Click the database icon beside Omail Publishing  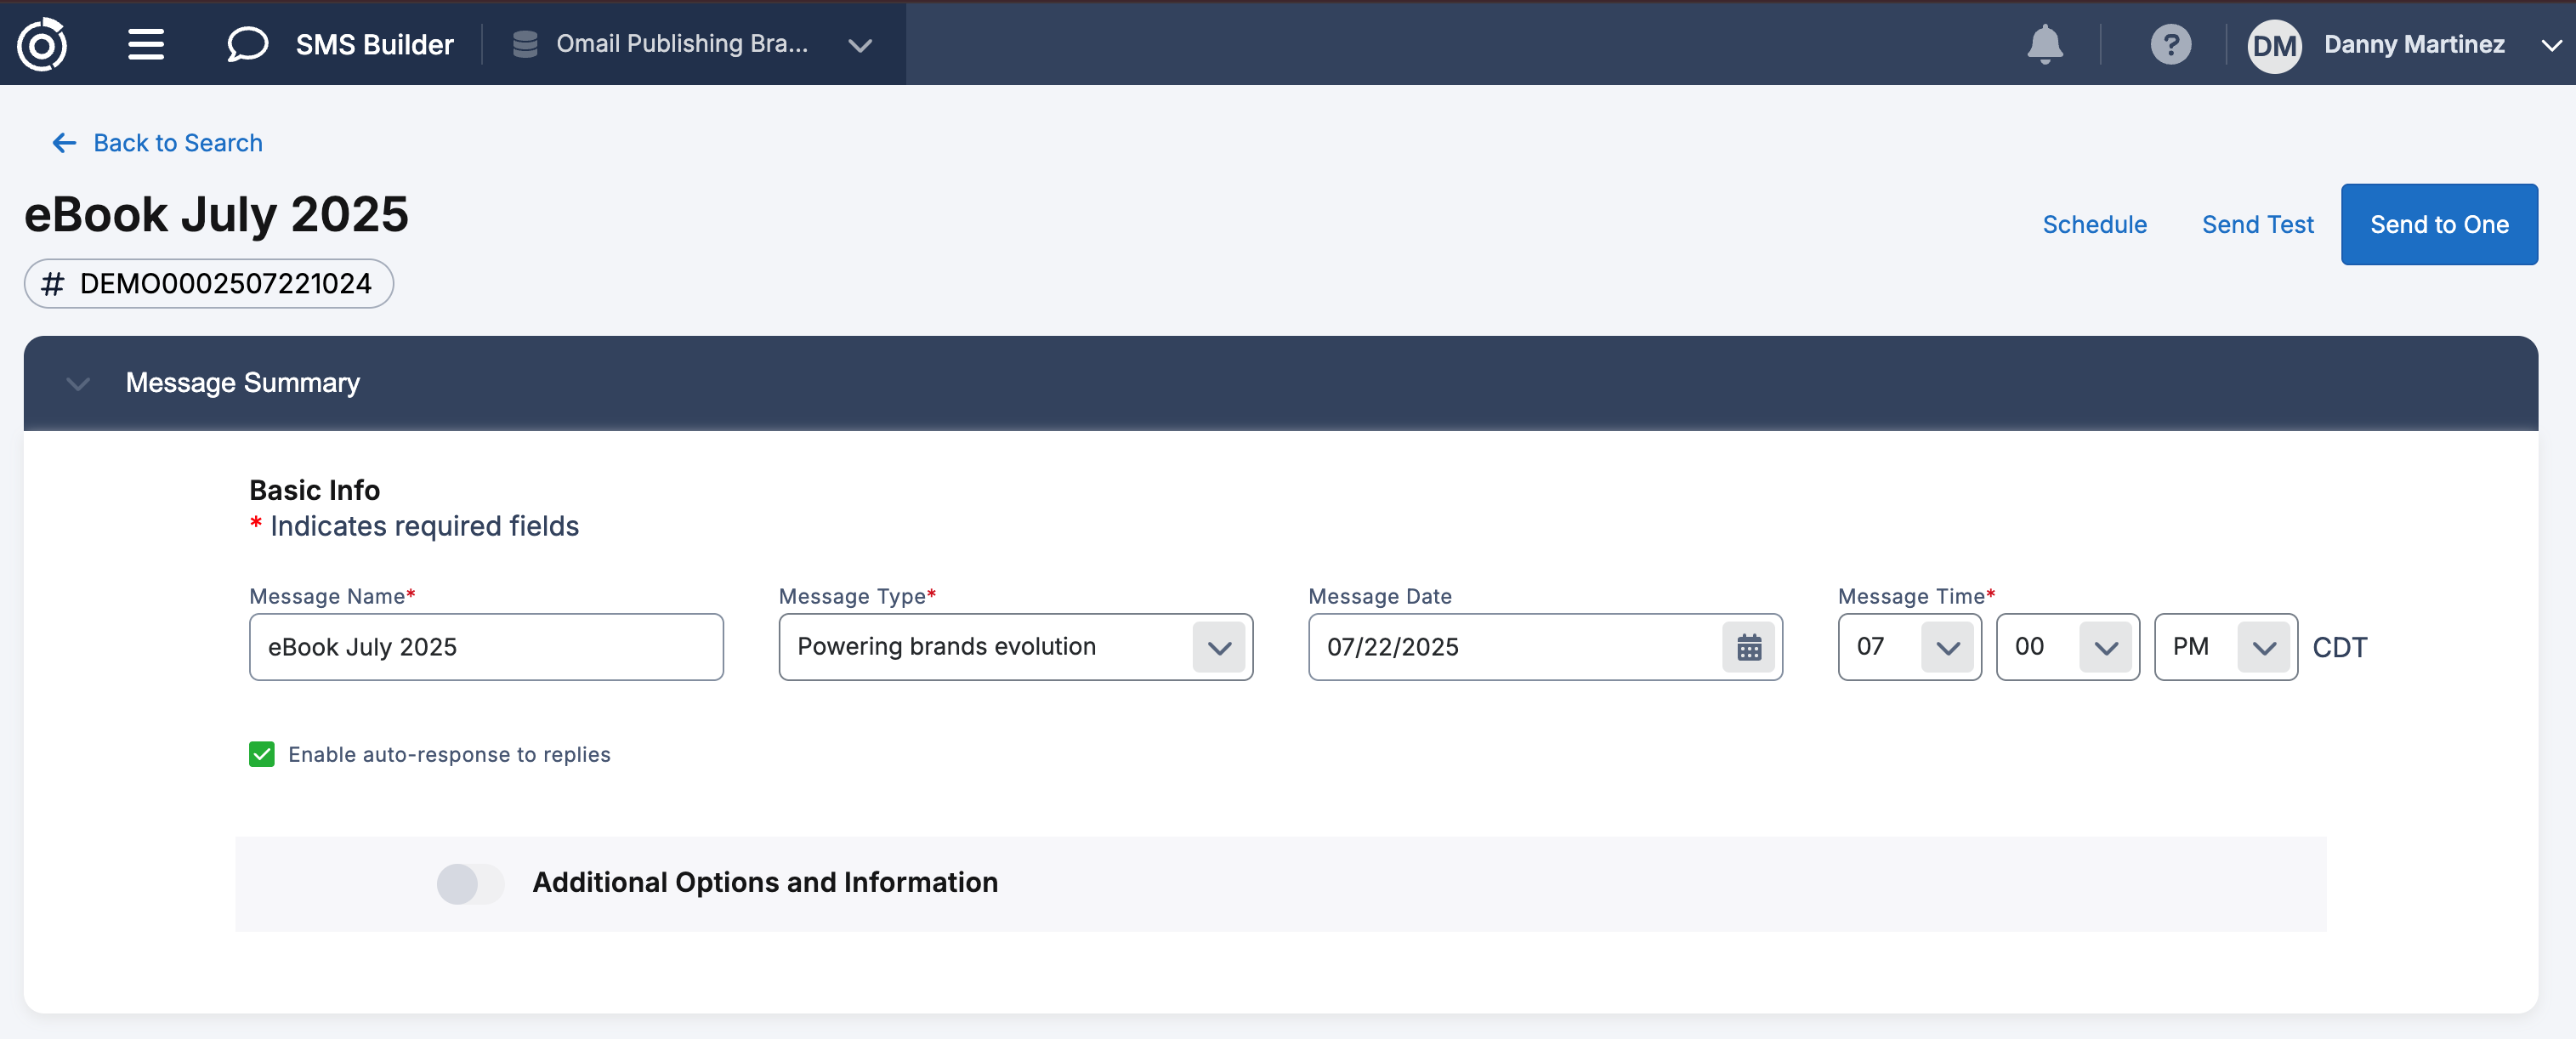coord(525,44)
